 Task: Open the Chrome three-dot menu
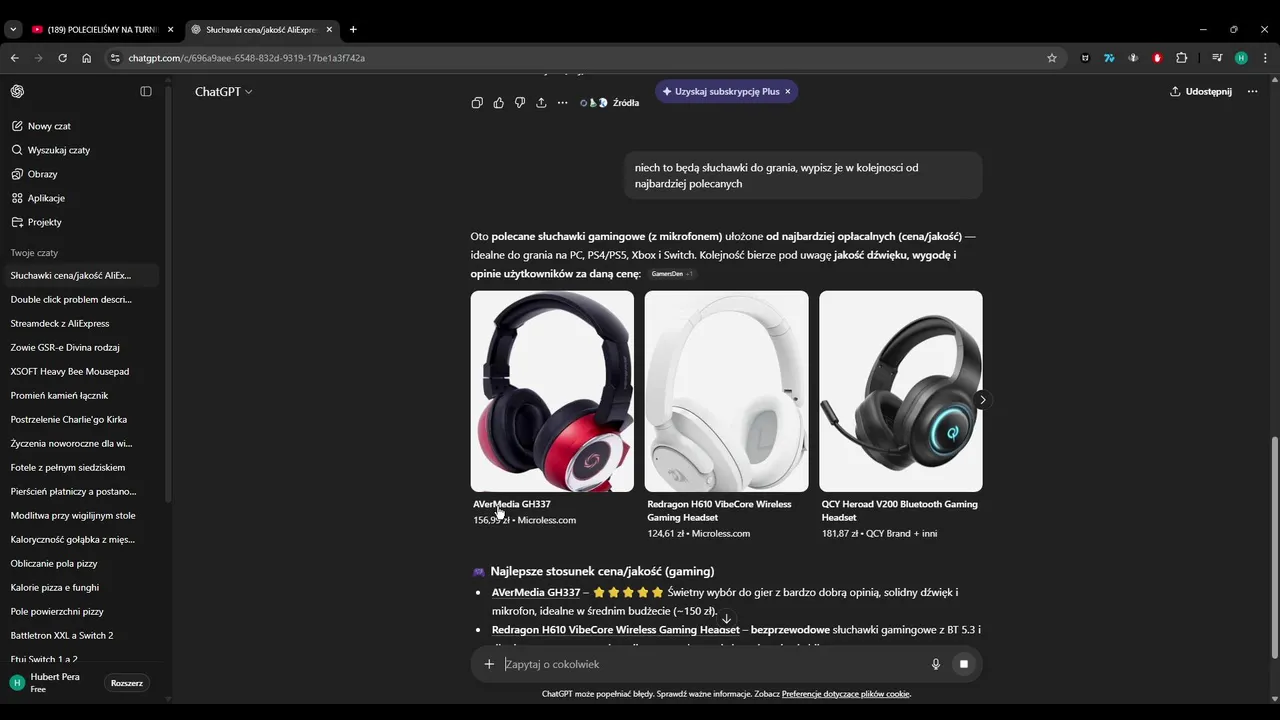click(x=1266, y=58)
